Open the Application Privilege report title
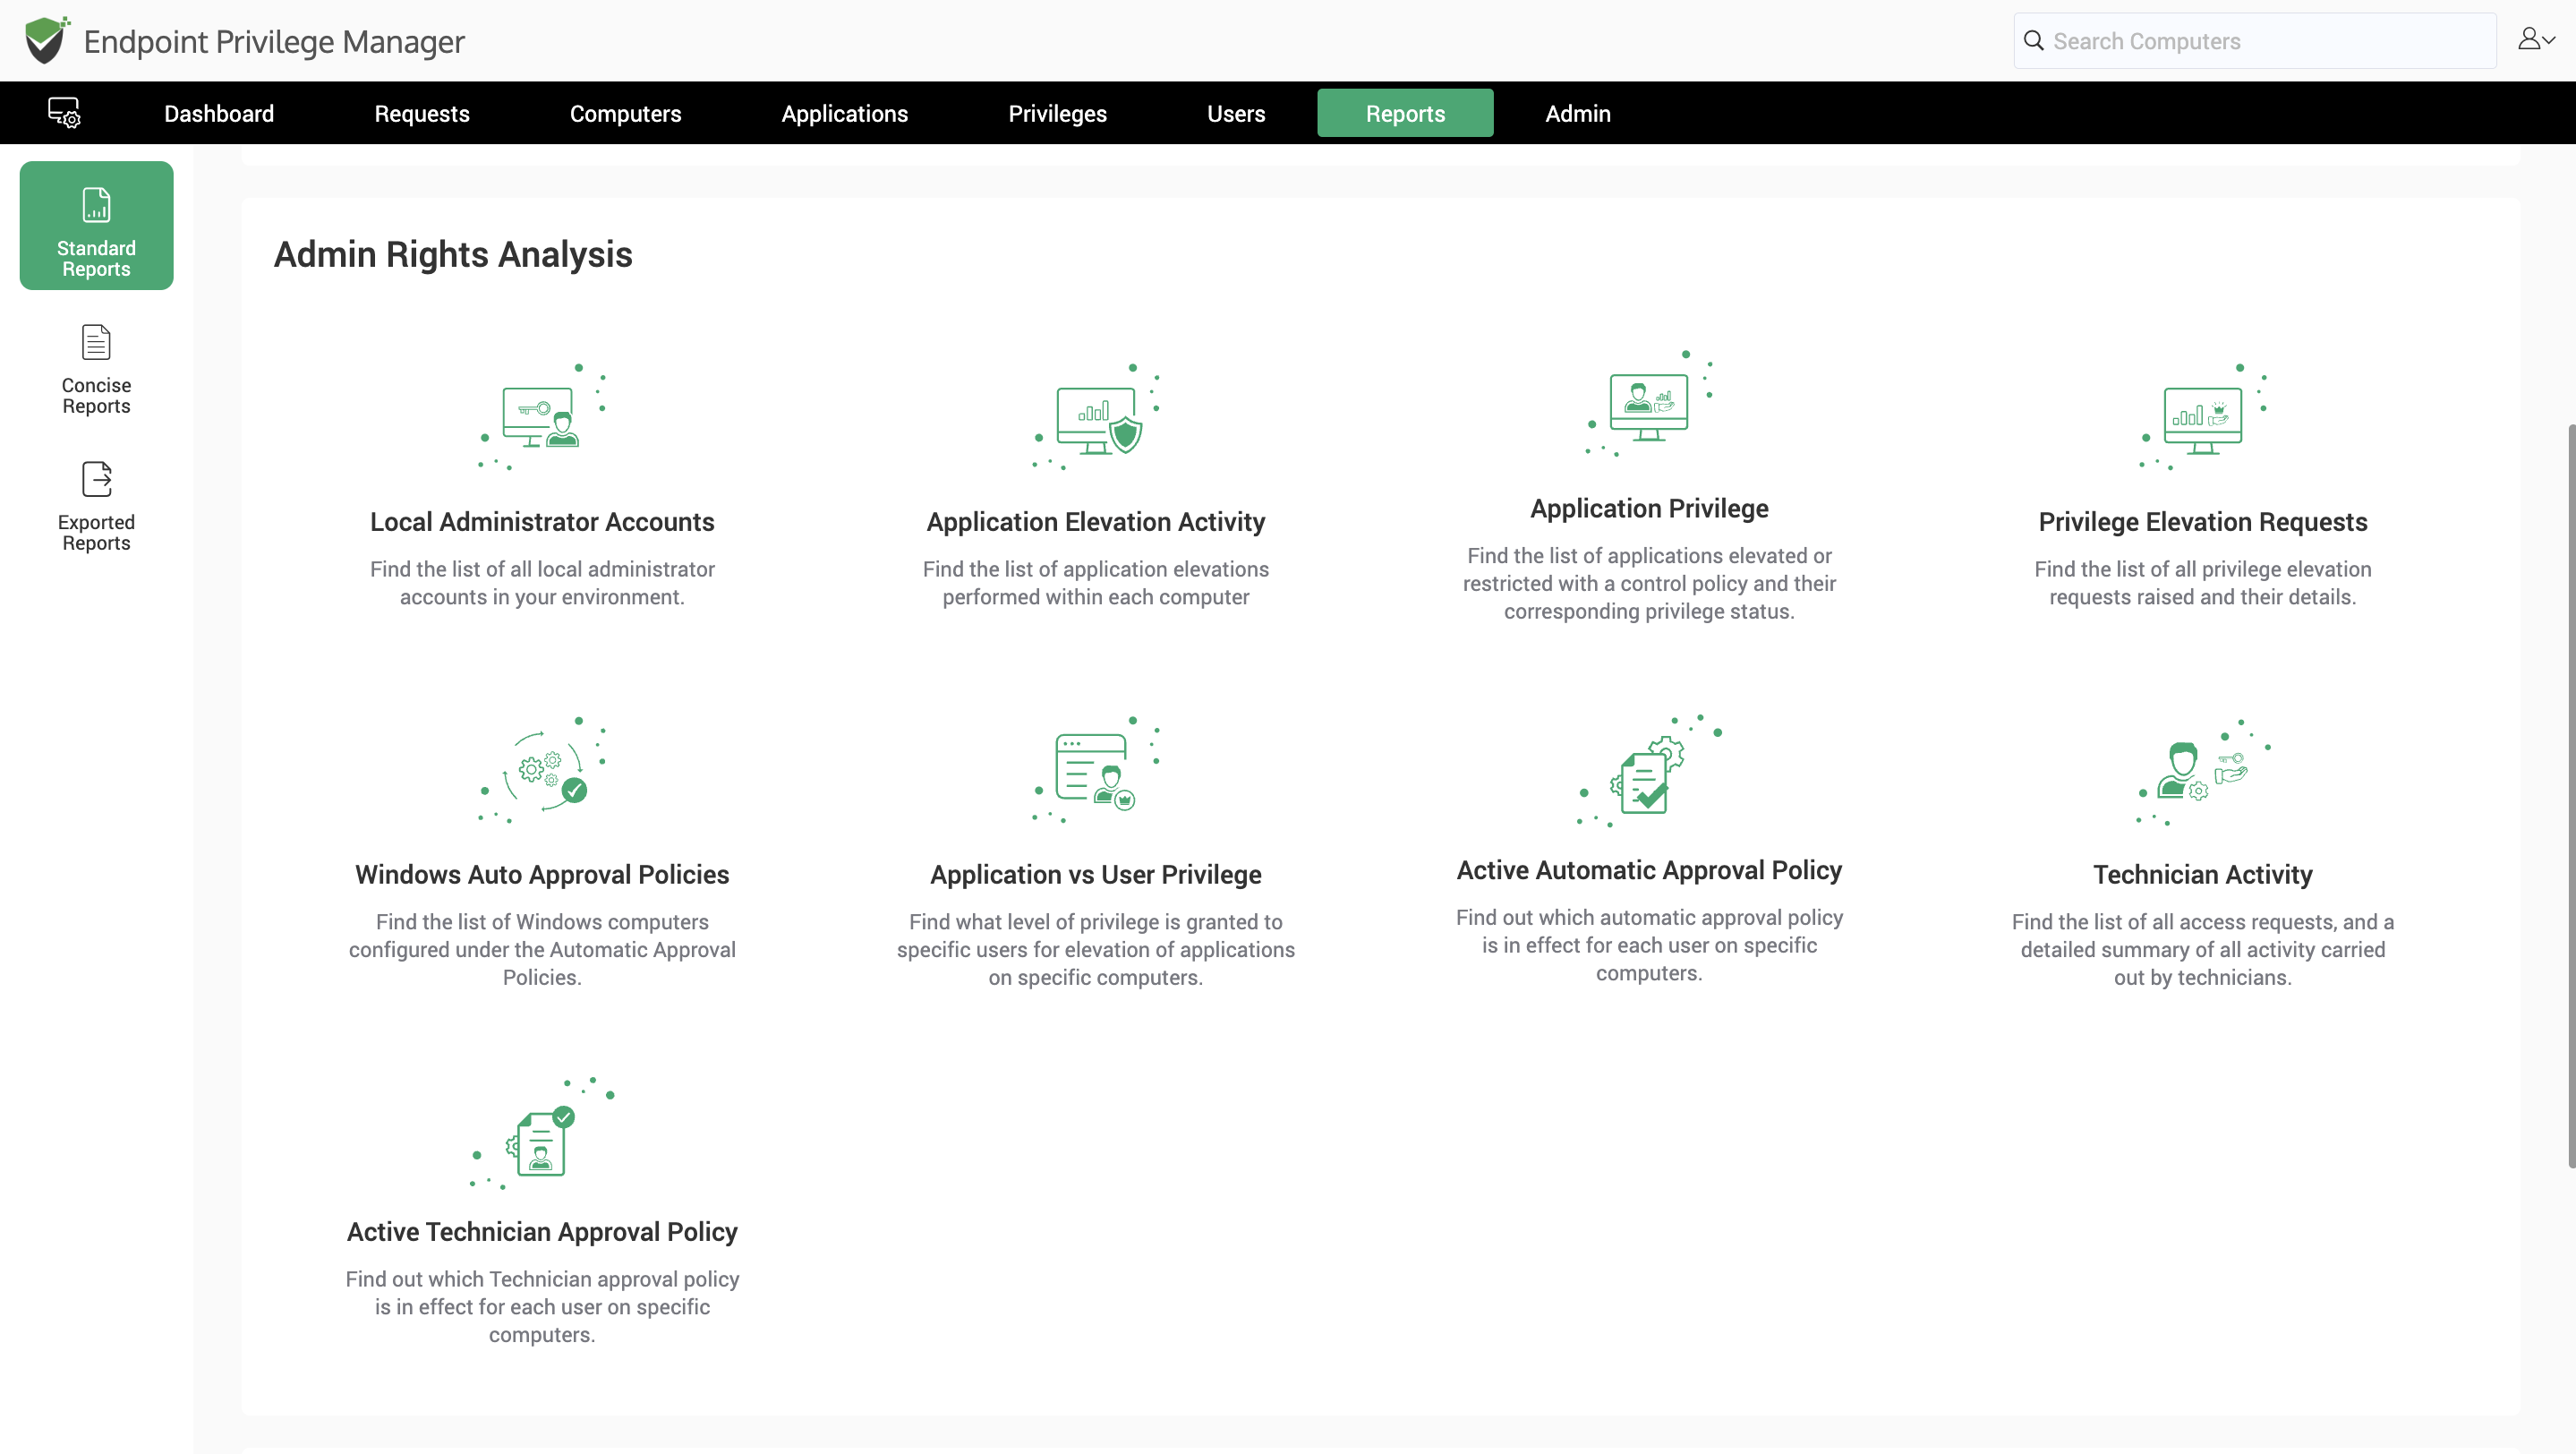The image size is (2576, 1454). point(1649,508)
